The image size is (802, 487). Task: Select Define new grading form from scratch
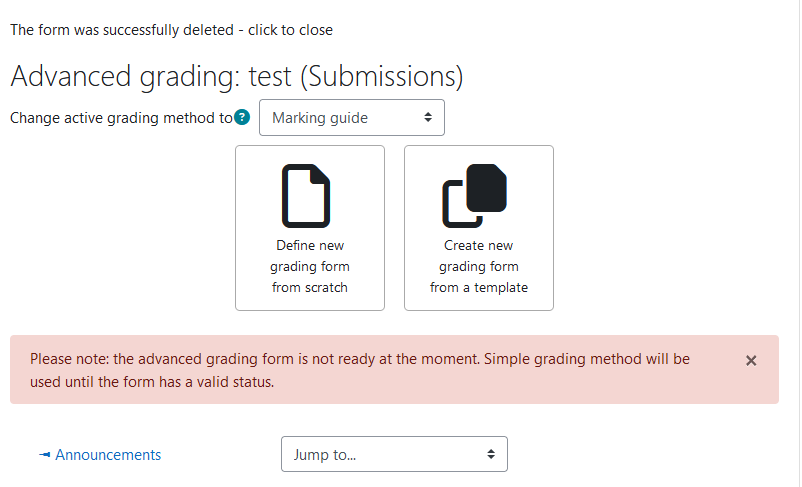(310, 228)
